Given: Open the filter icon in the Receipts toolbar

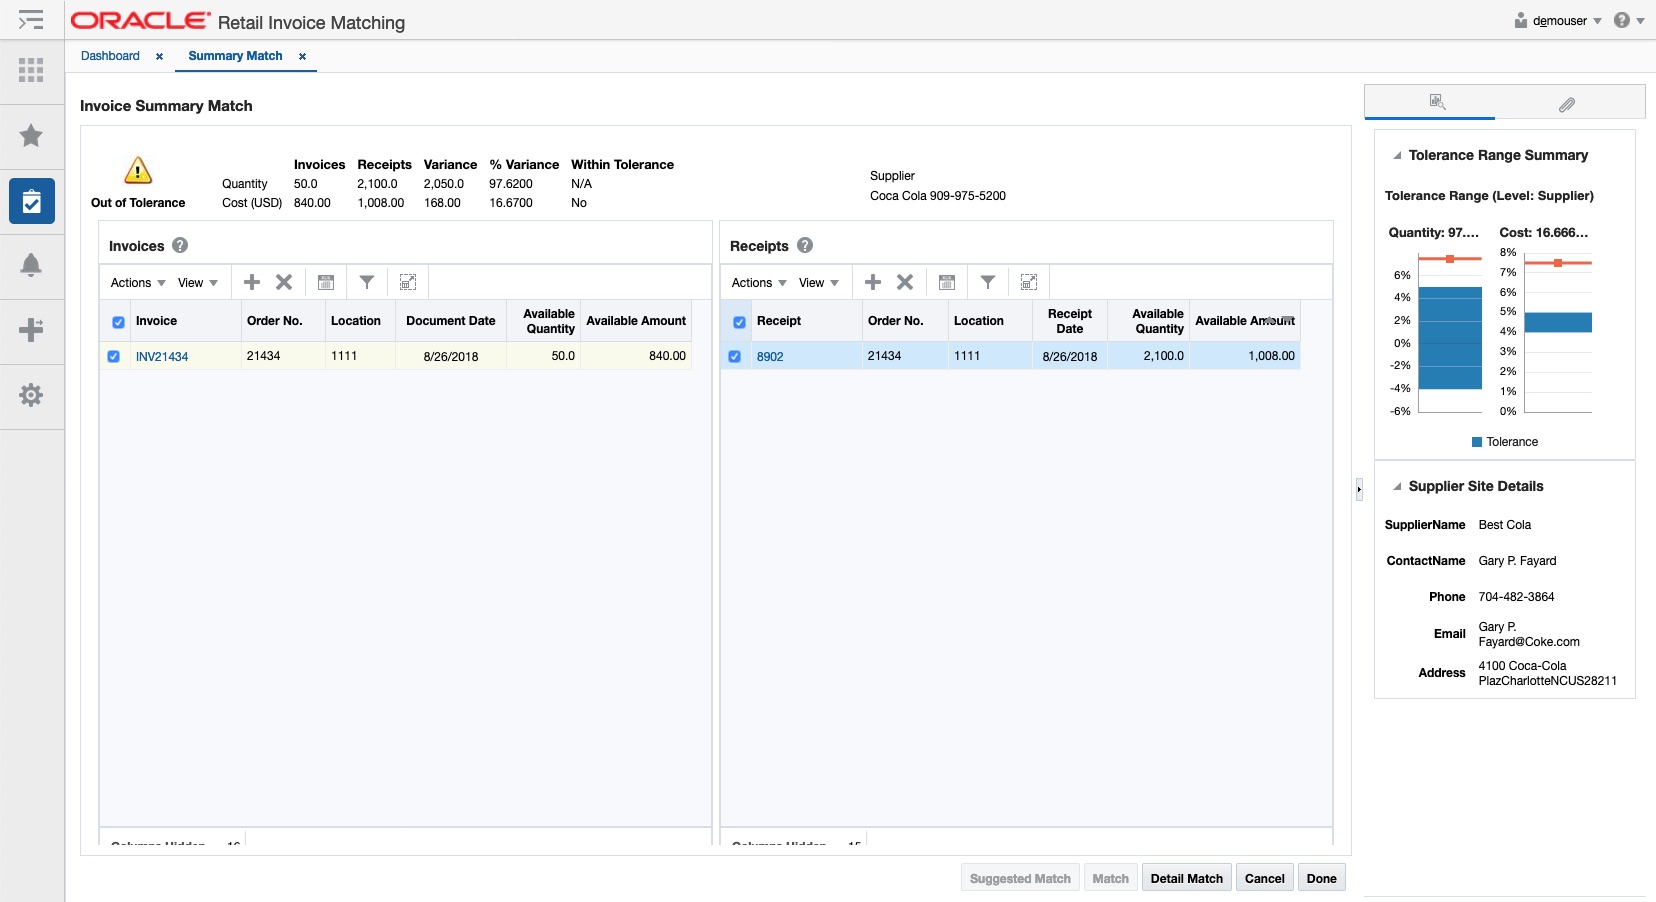Looking at the screenshot, I should tap(988, 282).
